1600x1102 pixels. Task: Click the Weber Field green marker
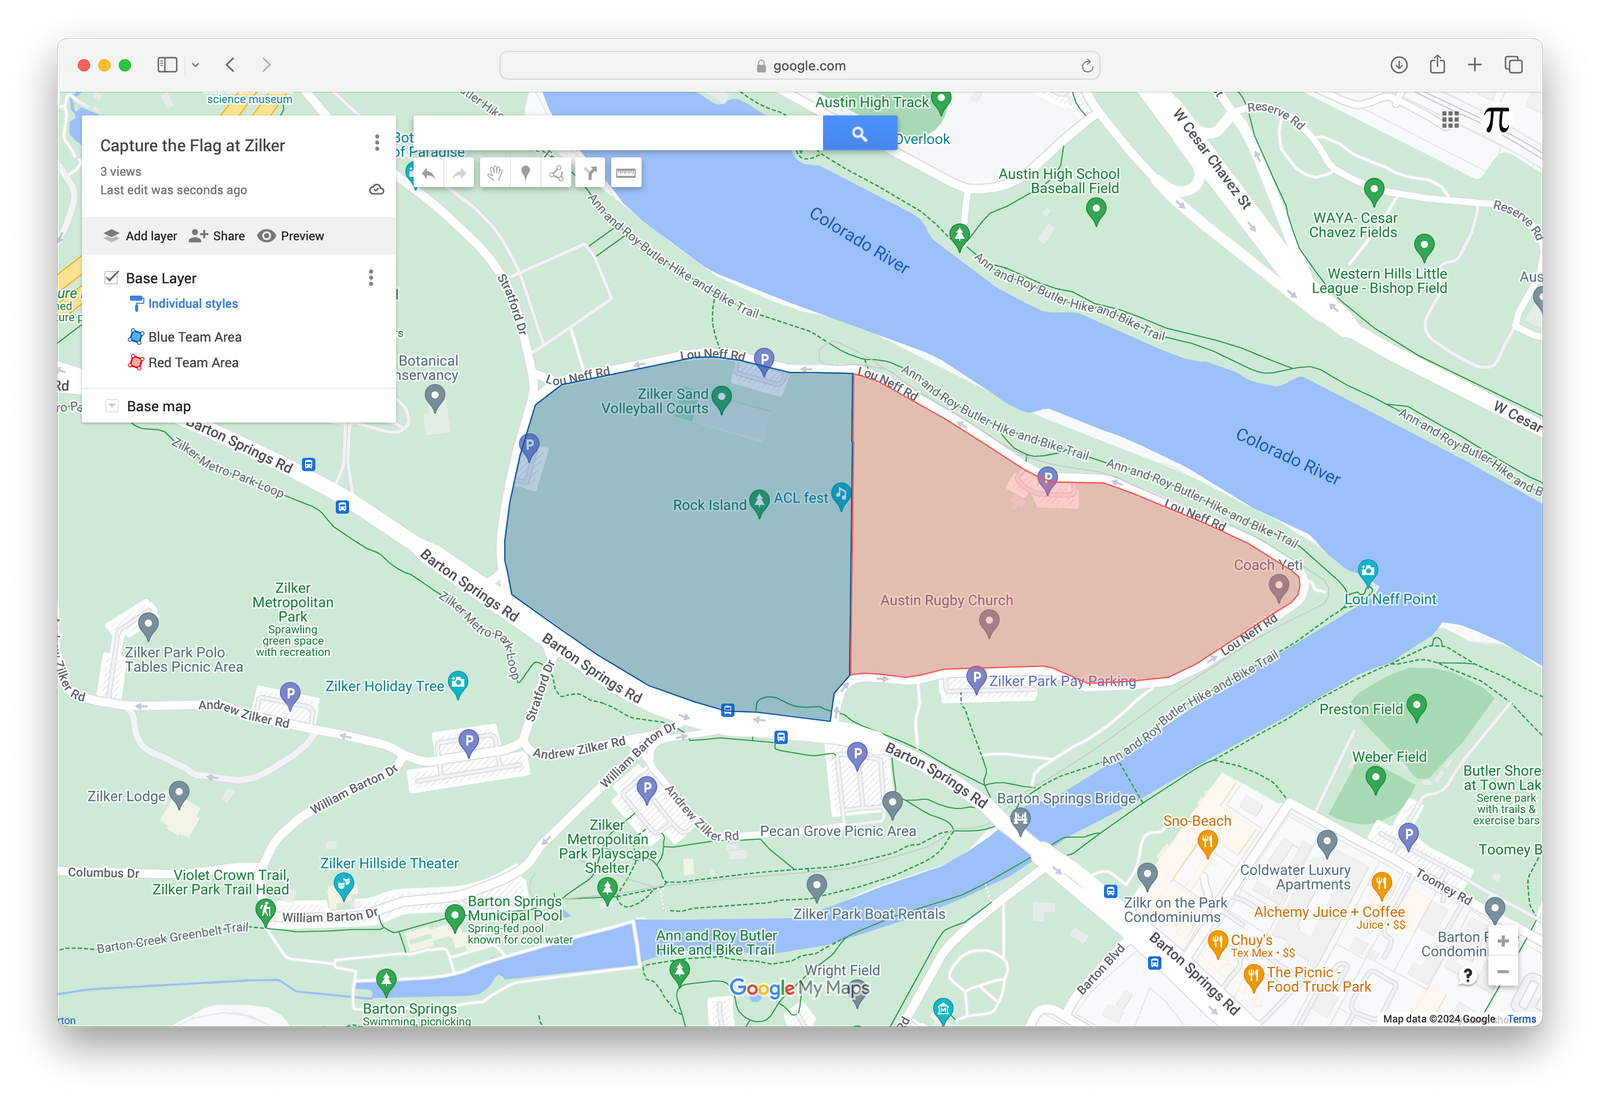(1376, 780)
